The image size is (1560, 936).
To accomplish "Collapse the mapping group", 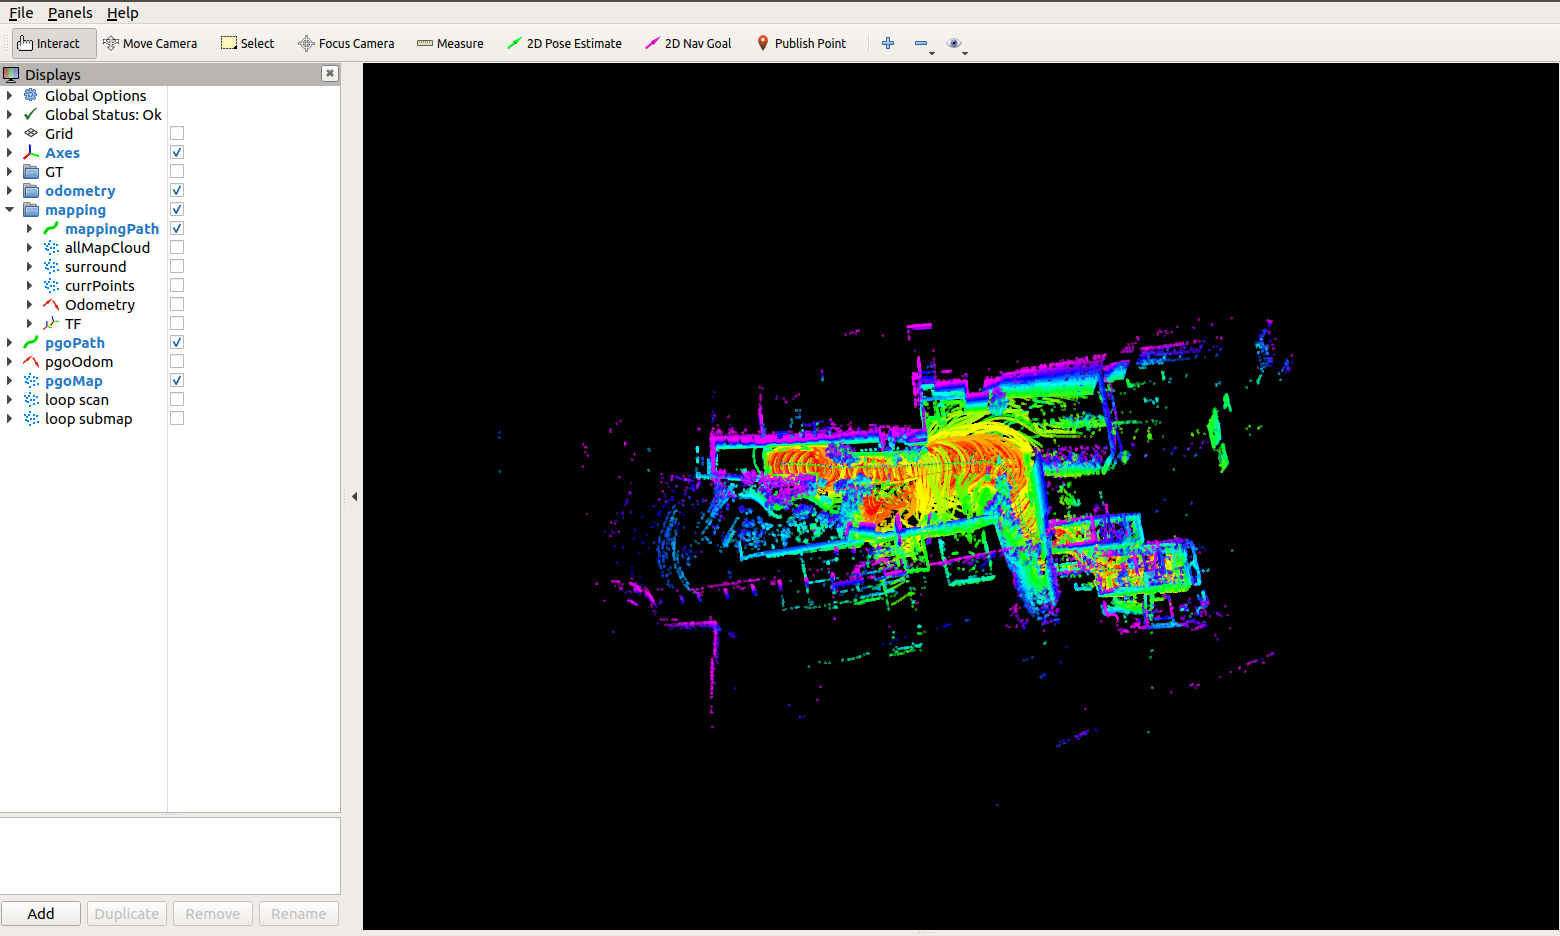I will (x=10, y=209).
